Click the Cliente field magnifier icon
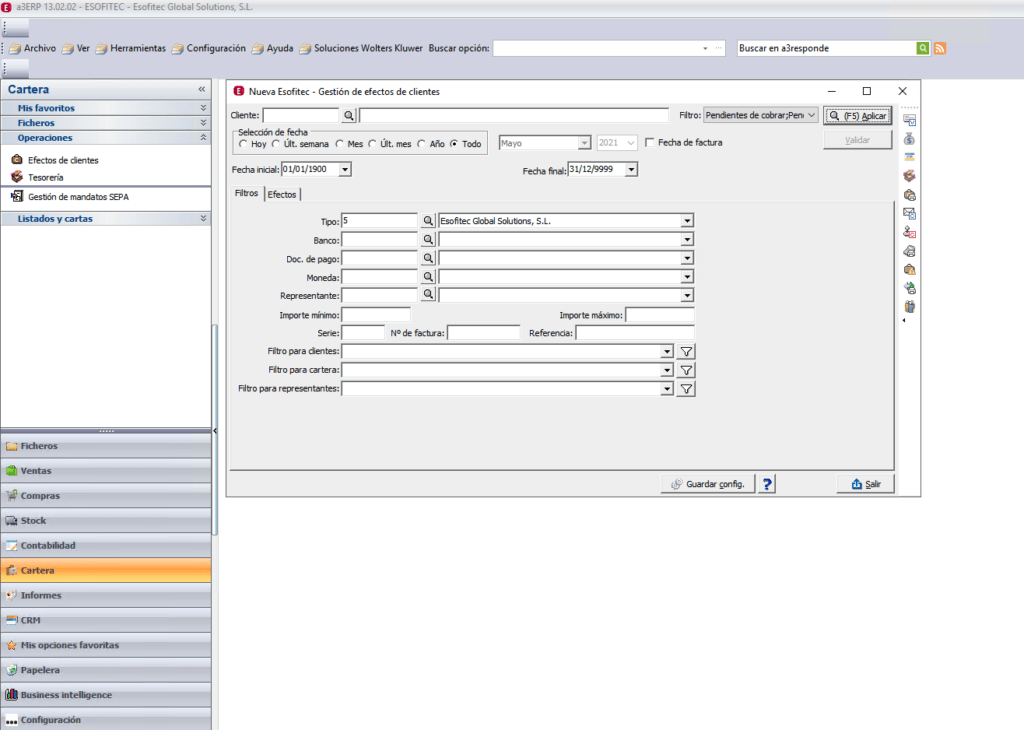This screenshot has width=1024, height=730. pos(349,116)
